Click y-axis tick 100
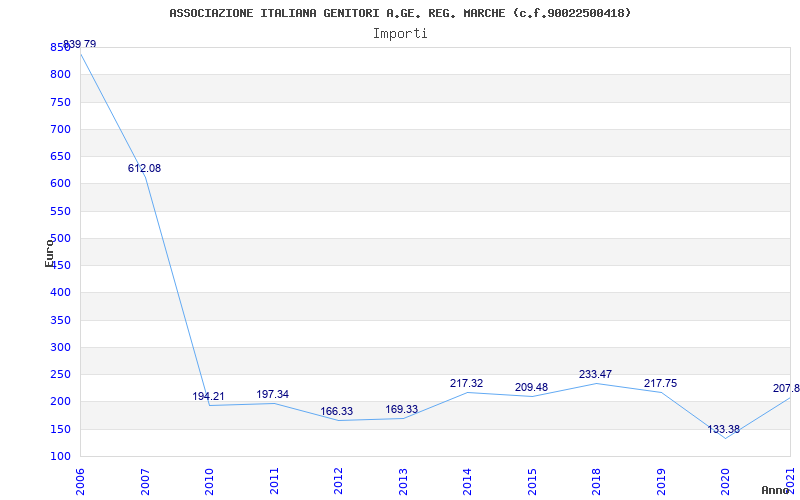 click(60, 457)
